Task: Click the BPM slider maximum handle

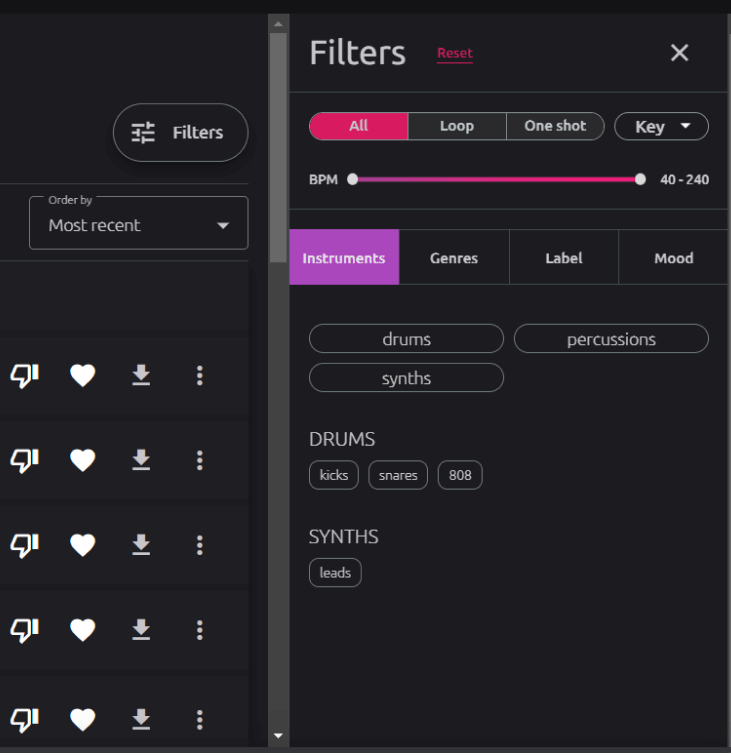Action: pos(640,179)
